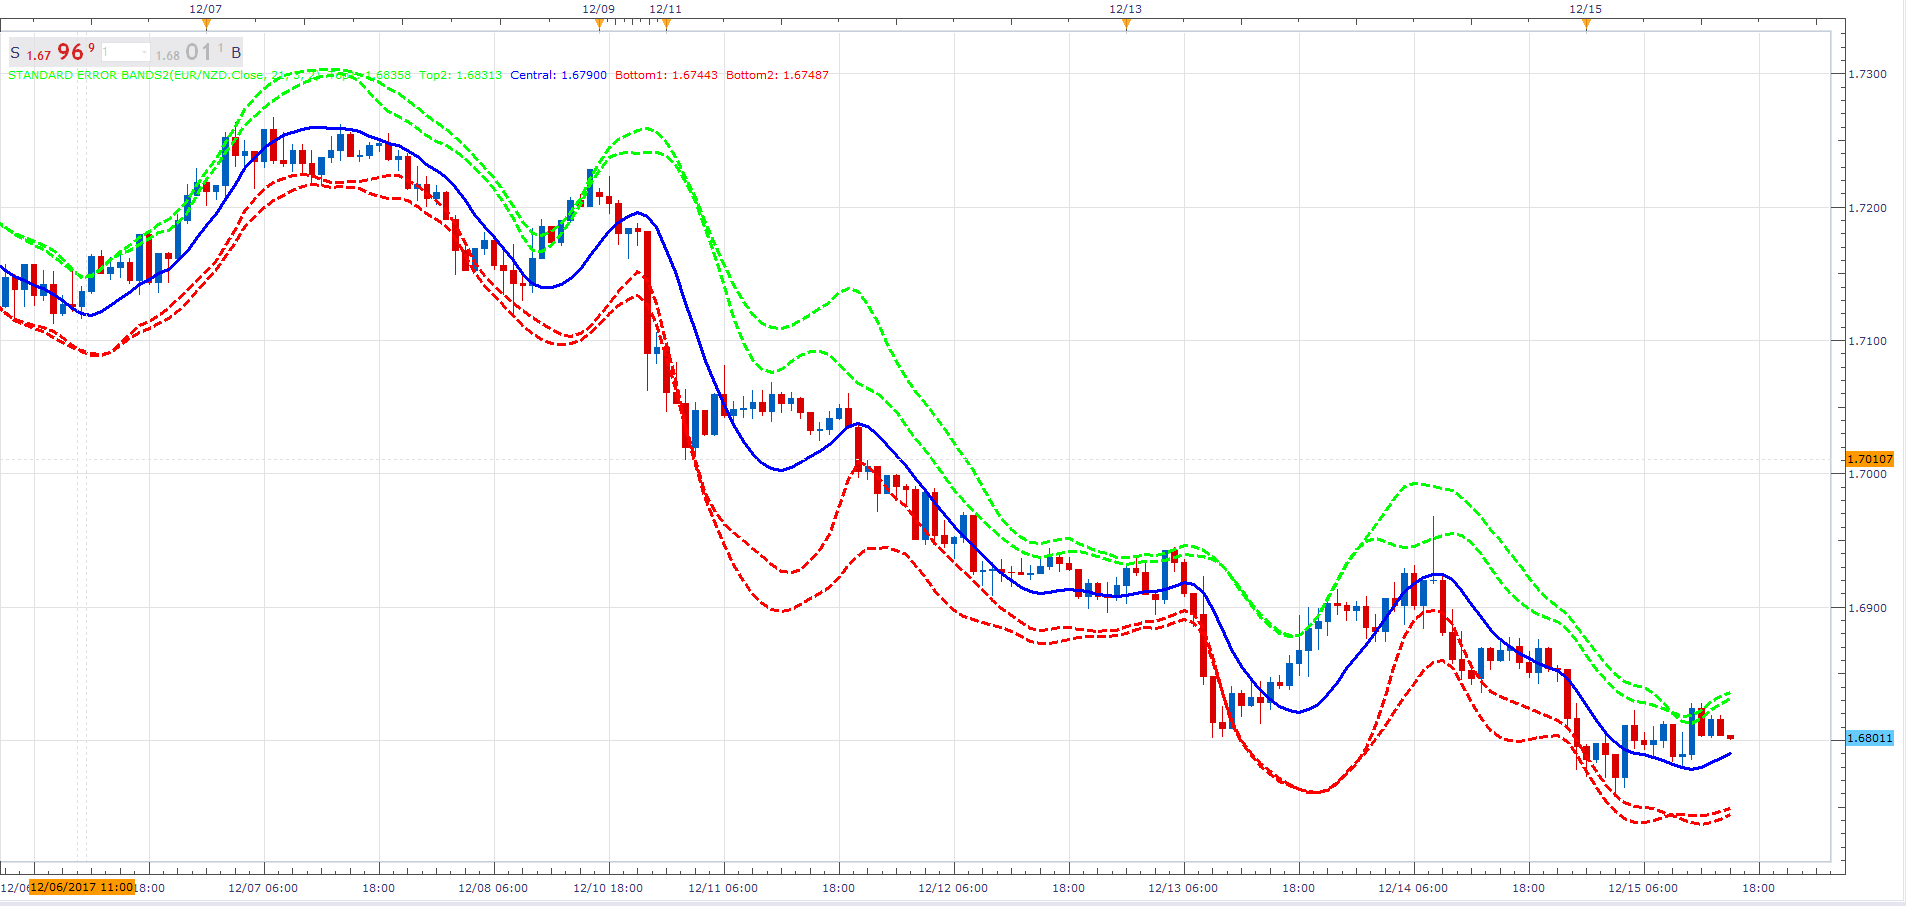Select the 12/09 date marker triangle
This screenshot has height=906, width=1906.
(599, 25)
